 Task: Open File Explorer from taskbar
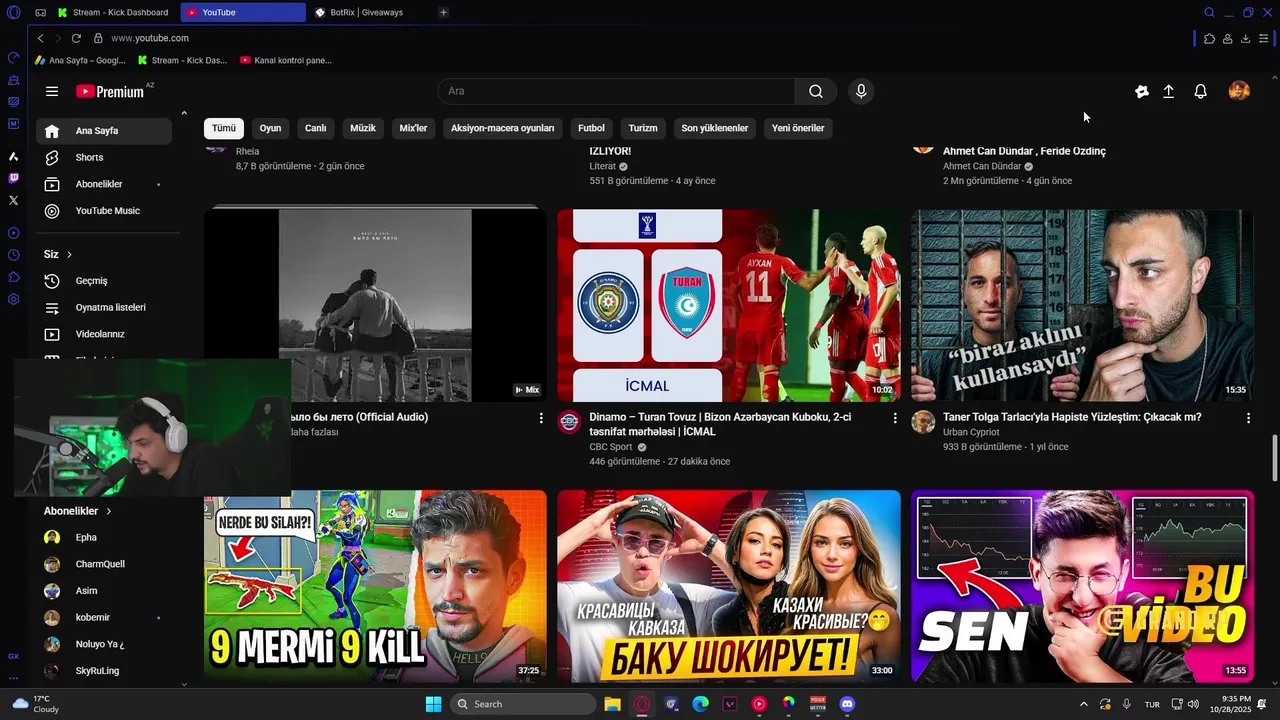[612, 704]
